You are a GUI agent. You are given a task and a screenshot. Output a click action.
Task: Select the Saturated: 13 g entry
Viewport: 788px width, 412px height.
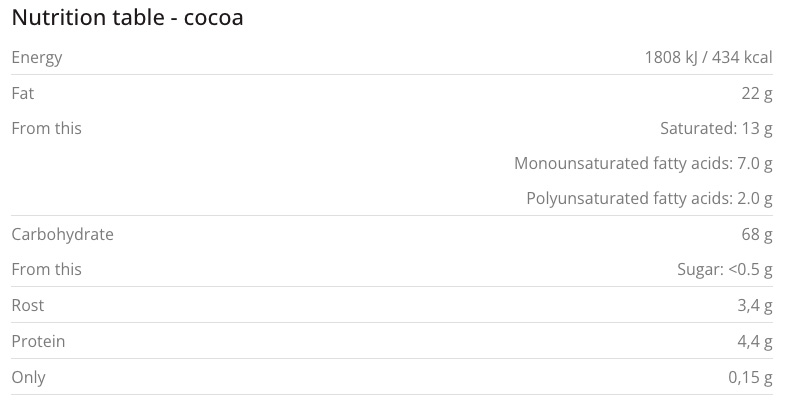point(716,128)
